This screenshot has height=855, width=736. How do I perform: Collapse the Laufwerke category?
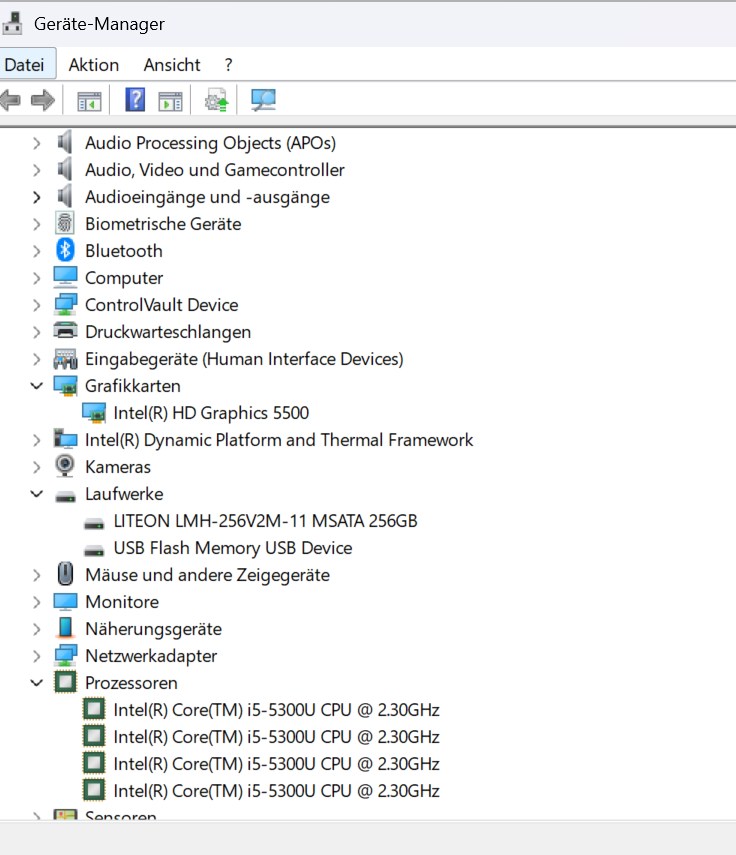pyautogui.click(x=37, y=494)
